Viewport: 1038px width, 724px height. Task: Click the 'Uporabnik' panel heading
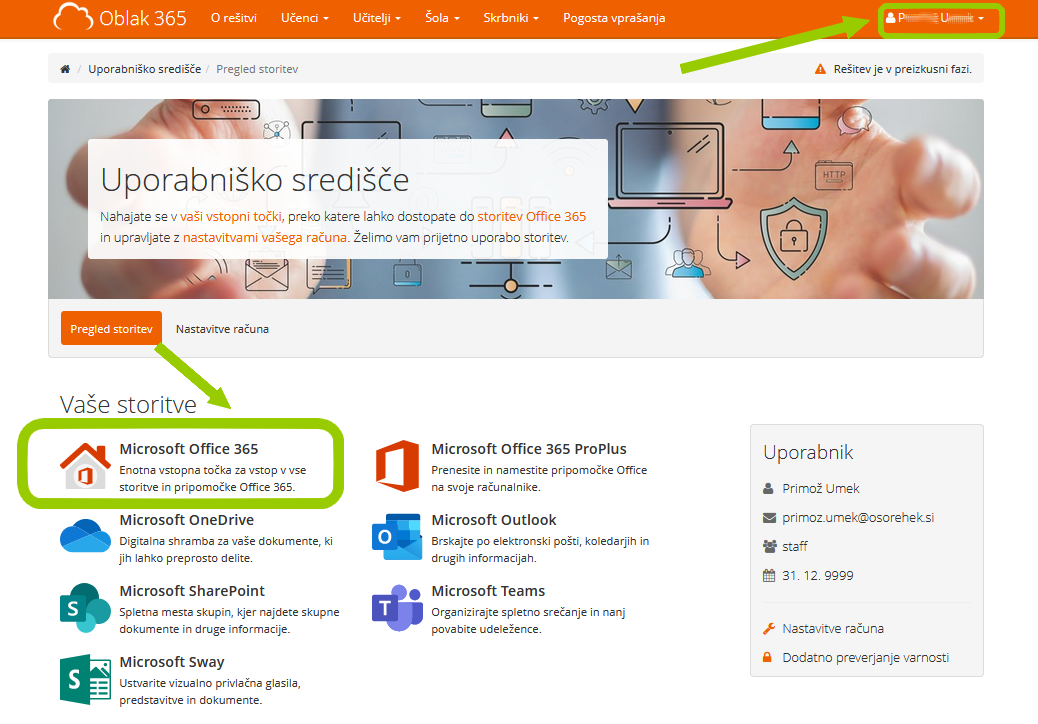click(808, 452)
